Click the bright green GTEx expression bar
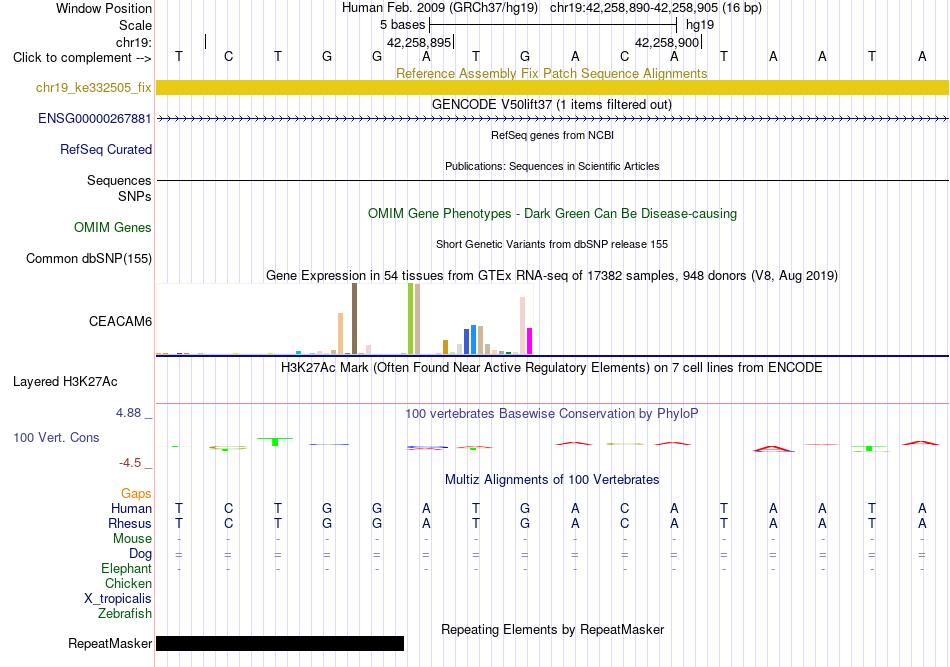This screenshot has height=667, width=950. (x=411, y=319)
